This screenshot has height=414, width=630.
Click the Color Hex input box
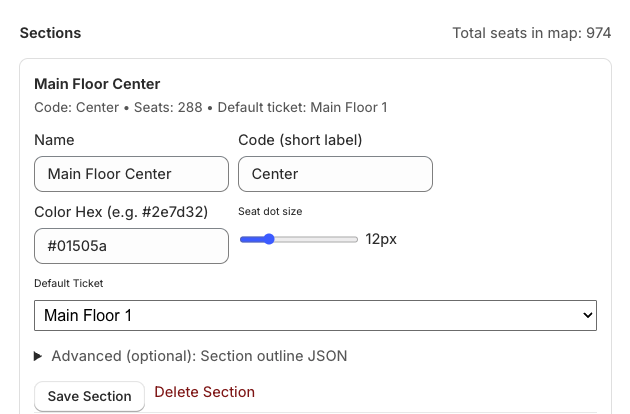point(131,246)
